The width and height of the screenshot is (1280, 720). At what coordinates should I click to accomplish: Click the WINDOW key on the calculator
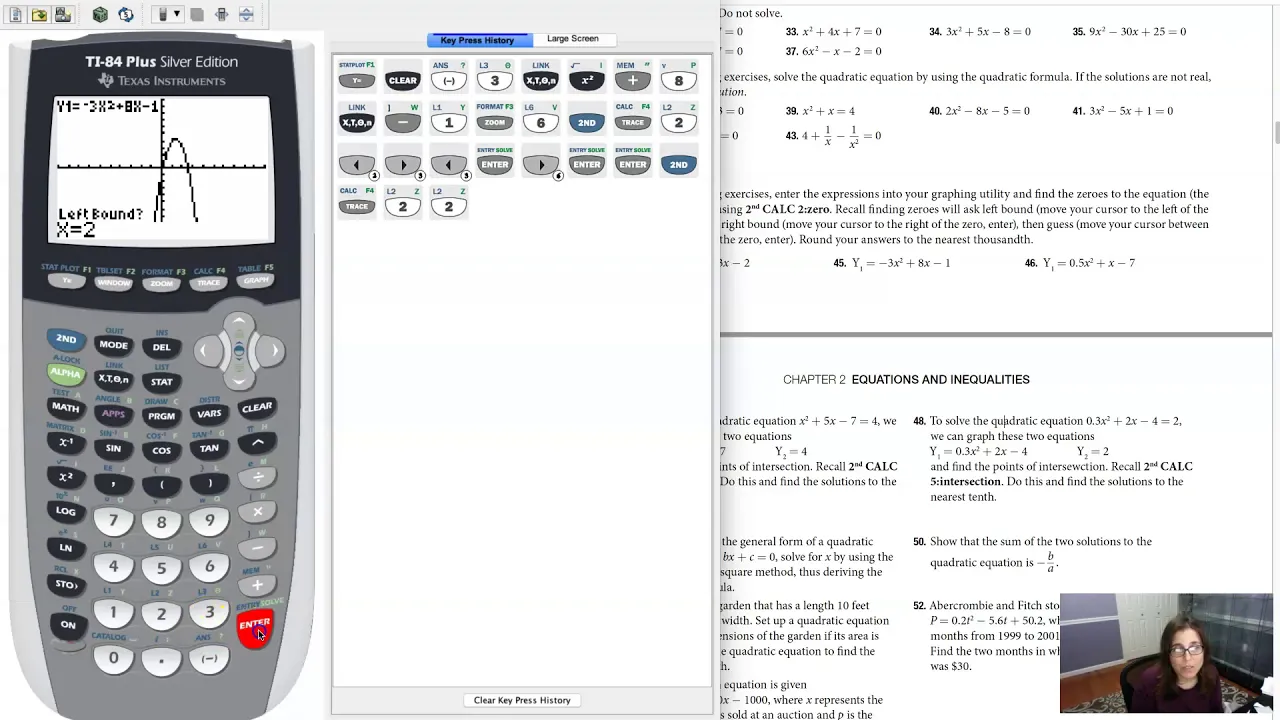114,283
